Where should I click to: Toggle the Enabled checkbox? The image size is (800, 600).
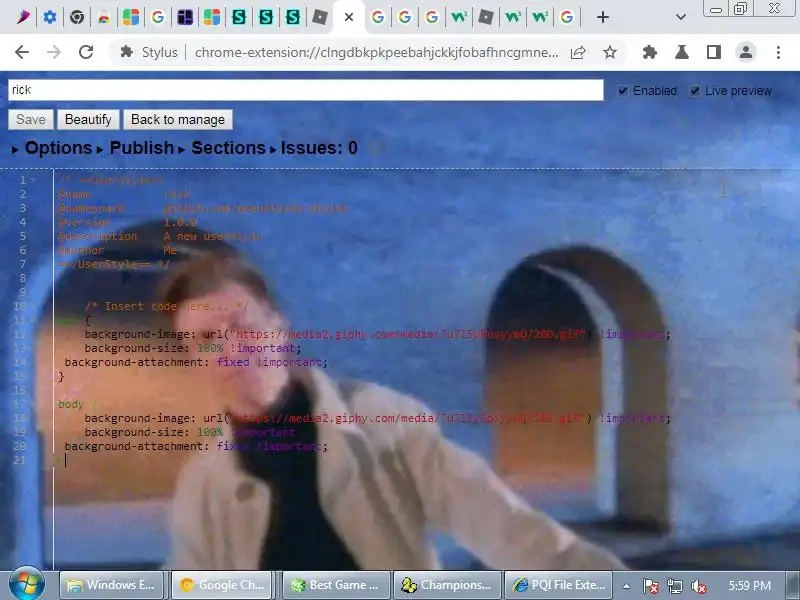pos(622,91)
